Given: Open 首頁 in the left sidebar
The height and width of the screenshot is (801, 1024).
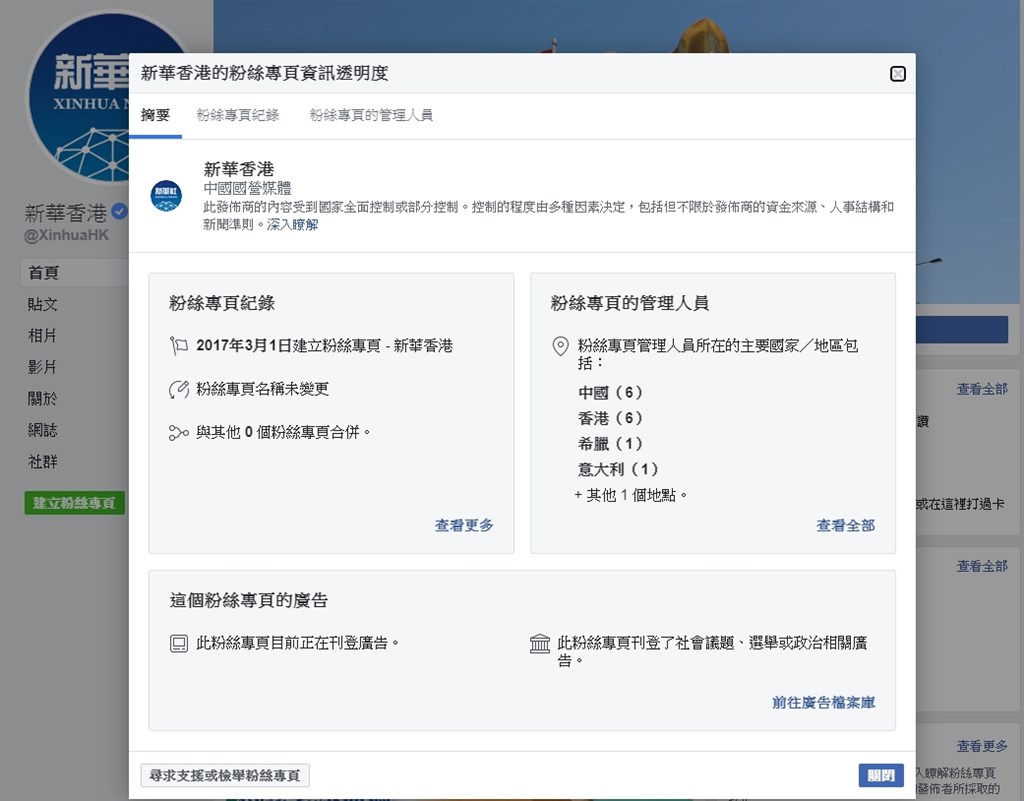Looking at the screenshot, I should coord(44,273).
